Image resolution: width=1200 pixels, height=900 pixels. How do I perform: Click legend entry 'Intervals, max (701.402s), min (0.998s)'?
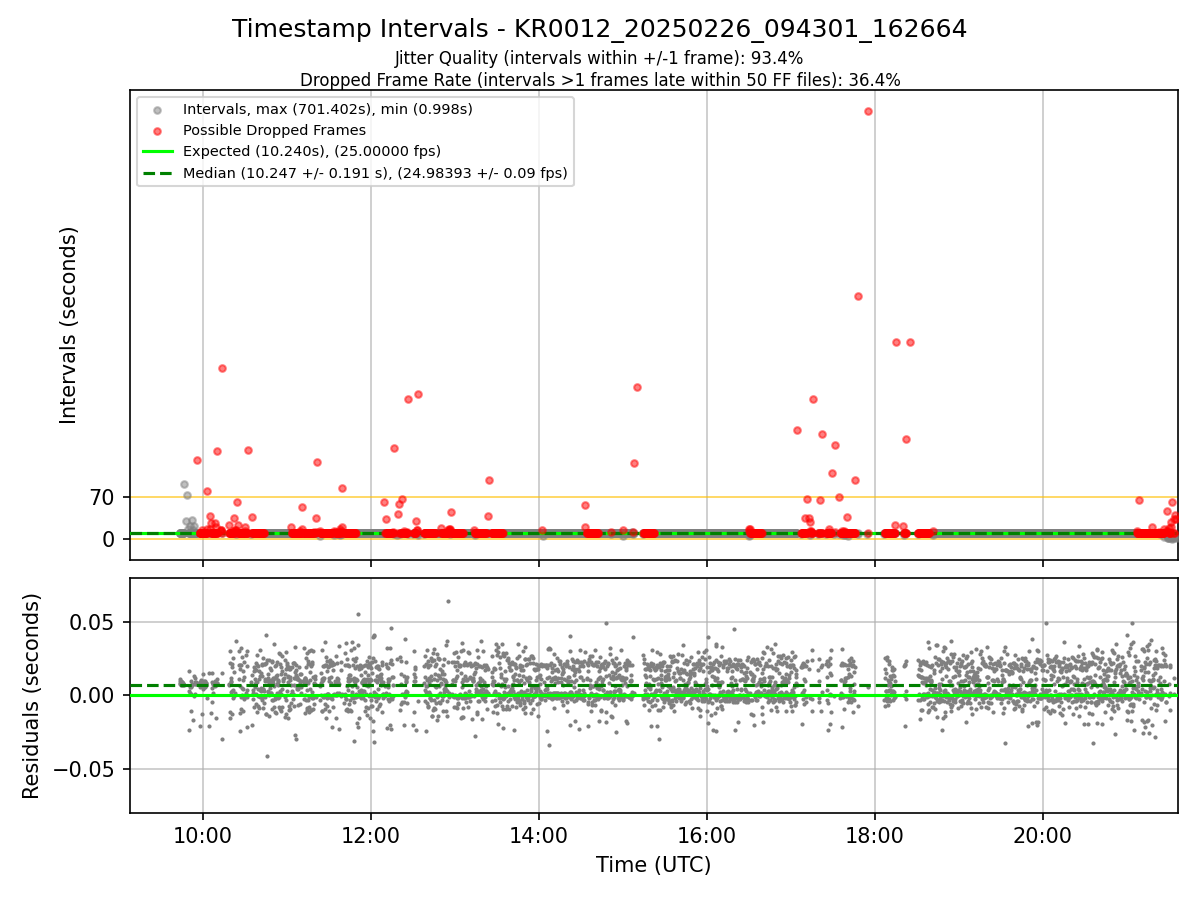pyautogui.click(x=328, y=108)
